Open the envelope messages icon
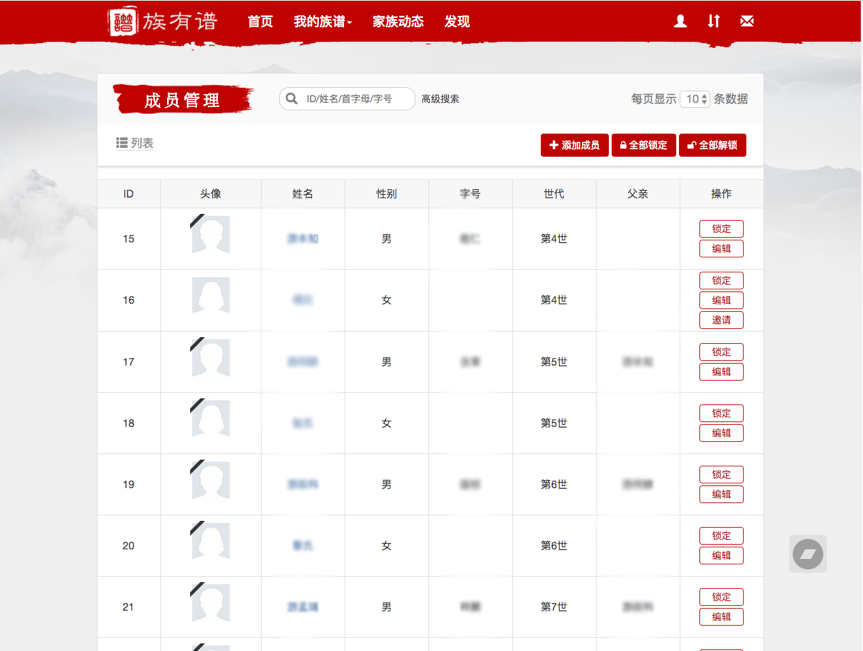This screenshot has height=651, width=863. click(x=747, y=21)
